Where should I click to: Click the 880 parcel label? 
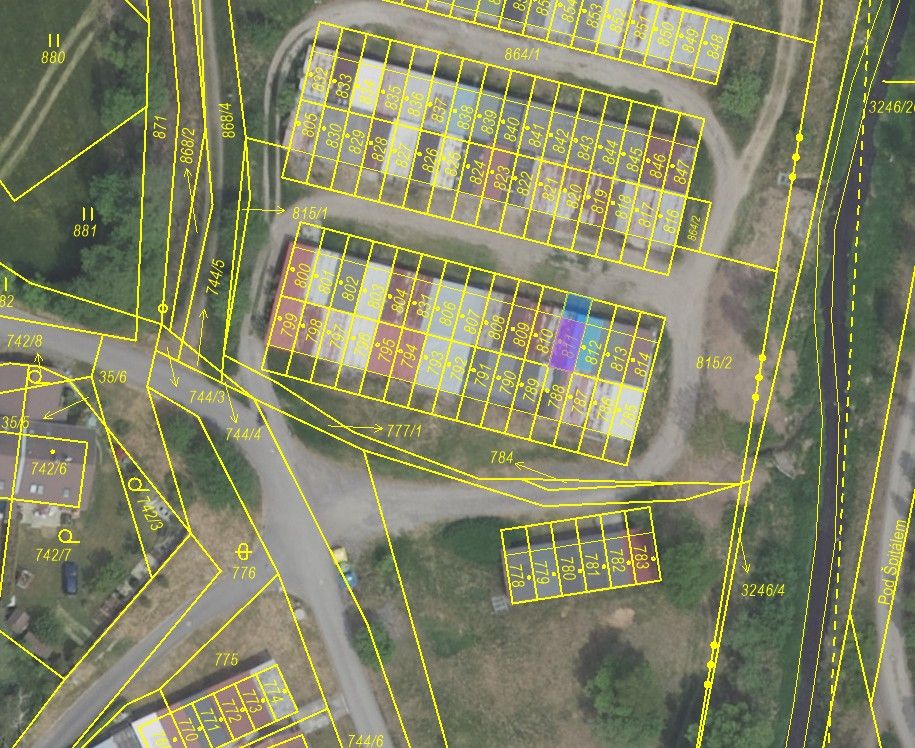[x=53, y=57]
